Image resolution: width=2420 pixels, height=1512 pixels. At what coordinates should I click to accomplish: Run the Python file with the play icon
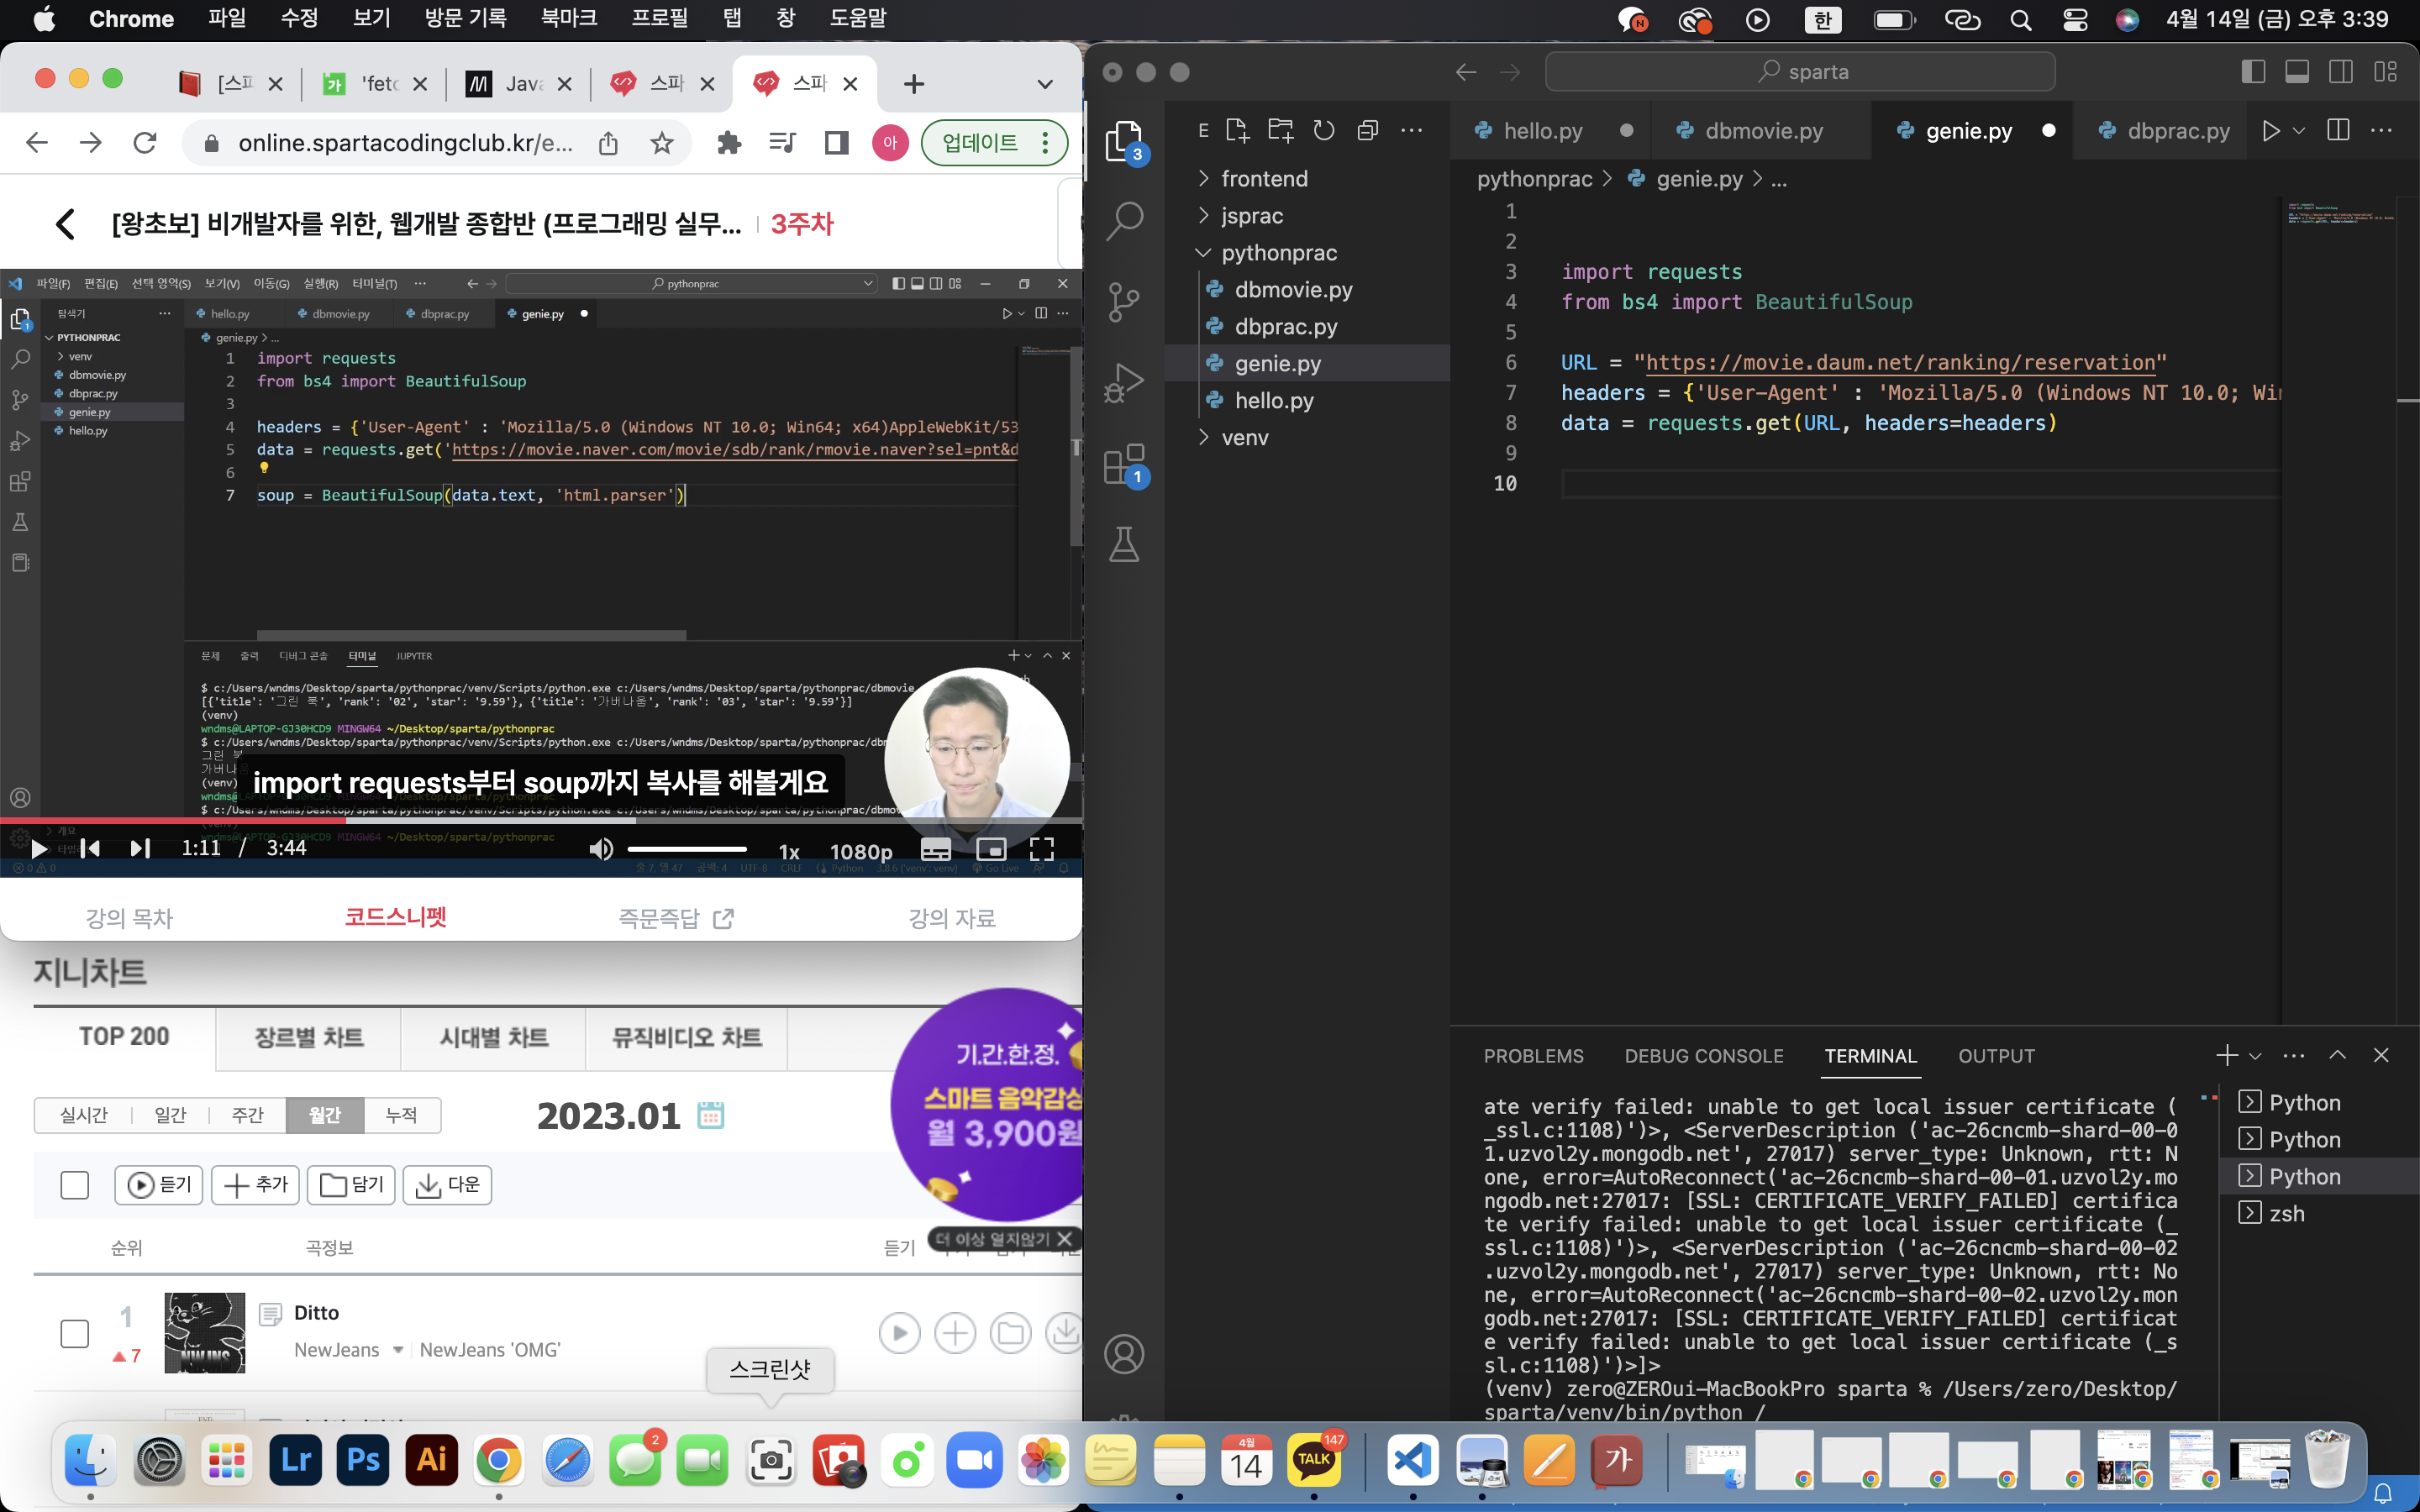click(2271, 130)
